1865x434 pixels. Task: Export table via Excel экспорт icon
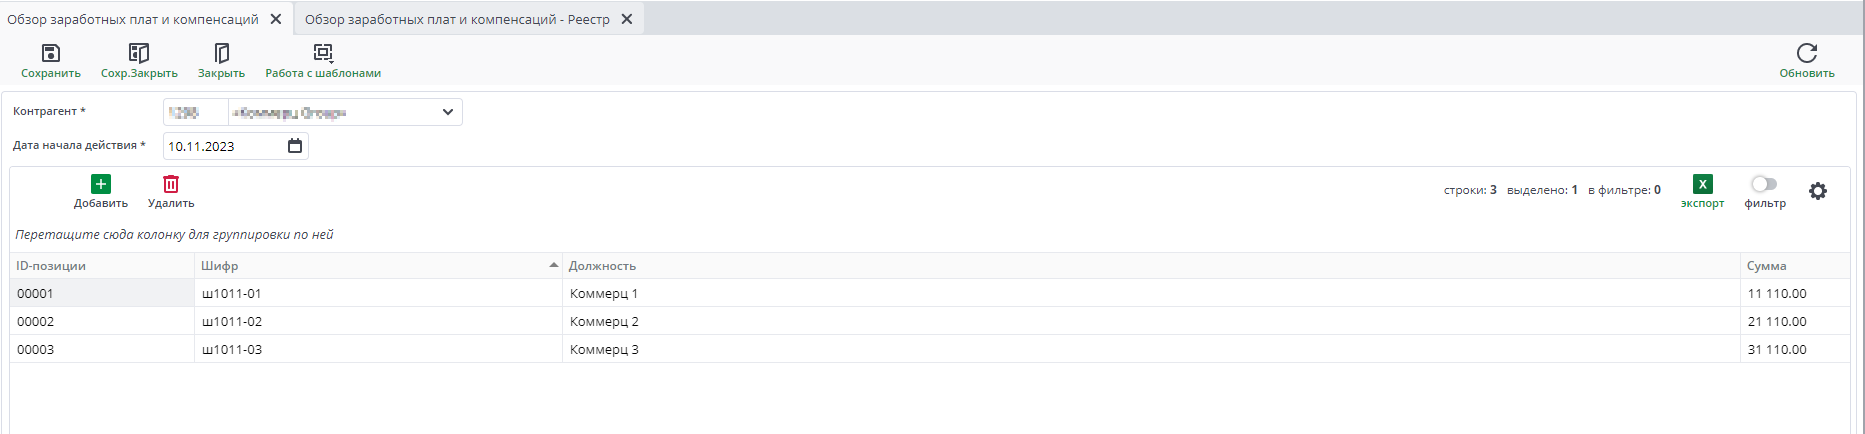pos(1702,184)
